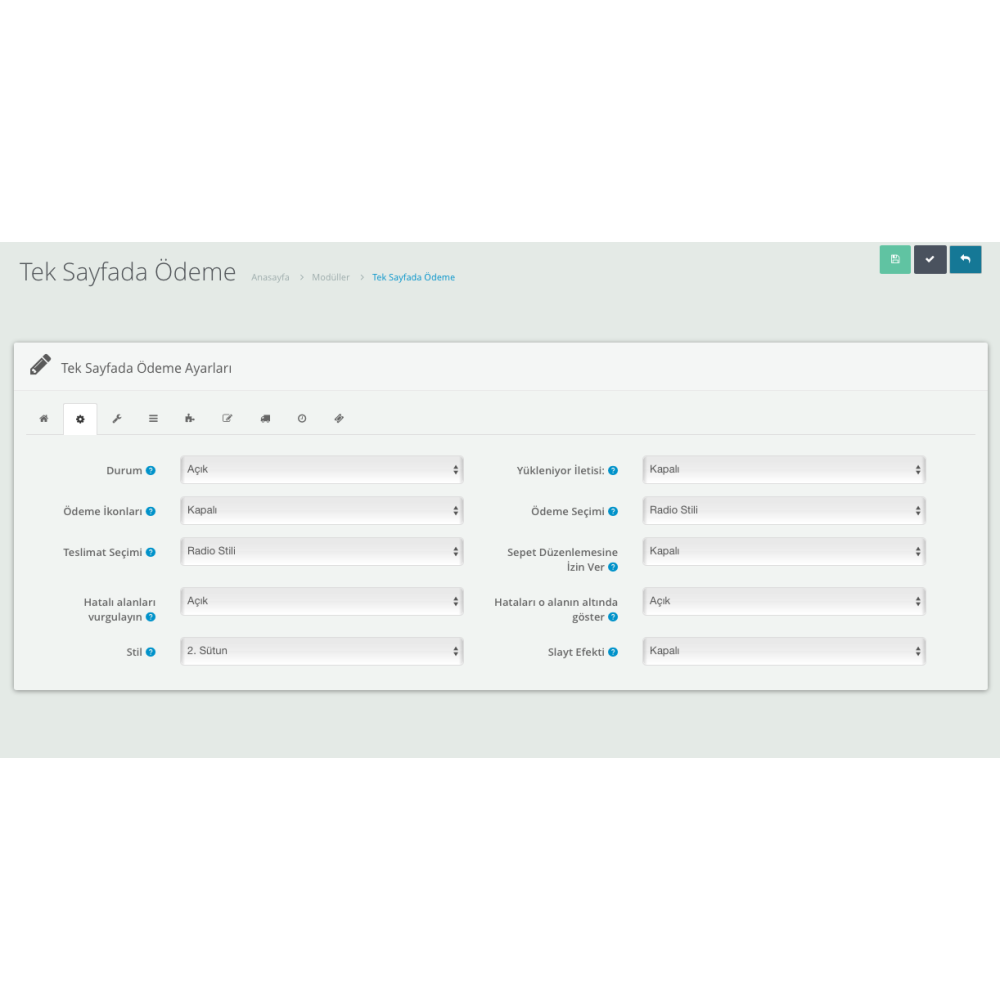Expand the Yükleniyor İletisi selection
This screenshot has width=1000, height=1000.
784,469
